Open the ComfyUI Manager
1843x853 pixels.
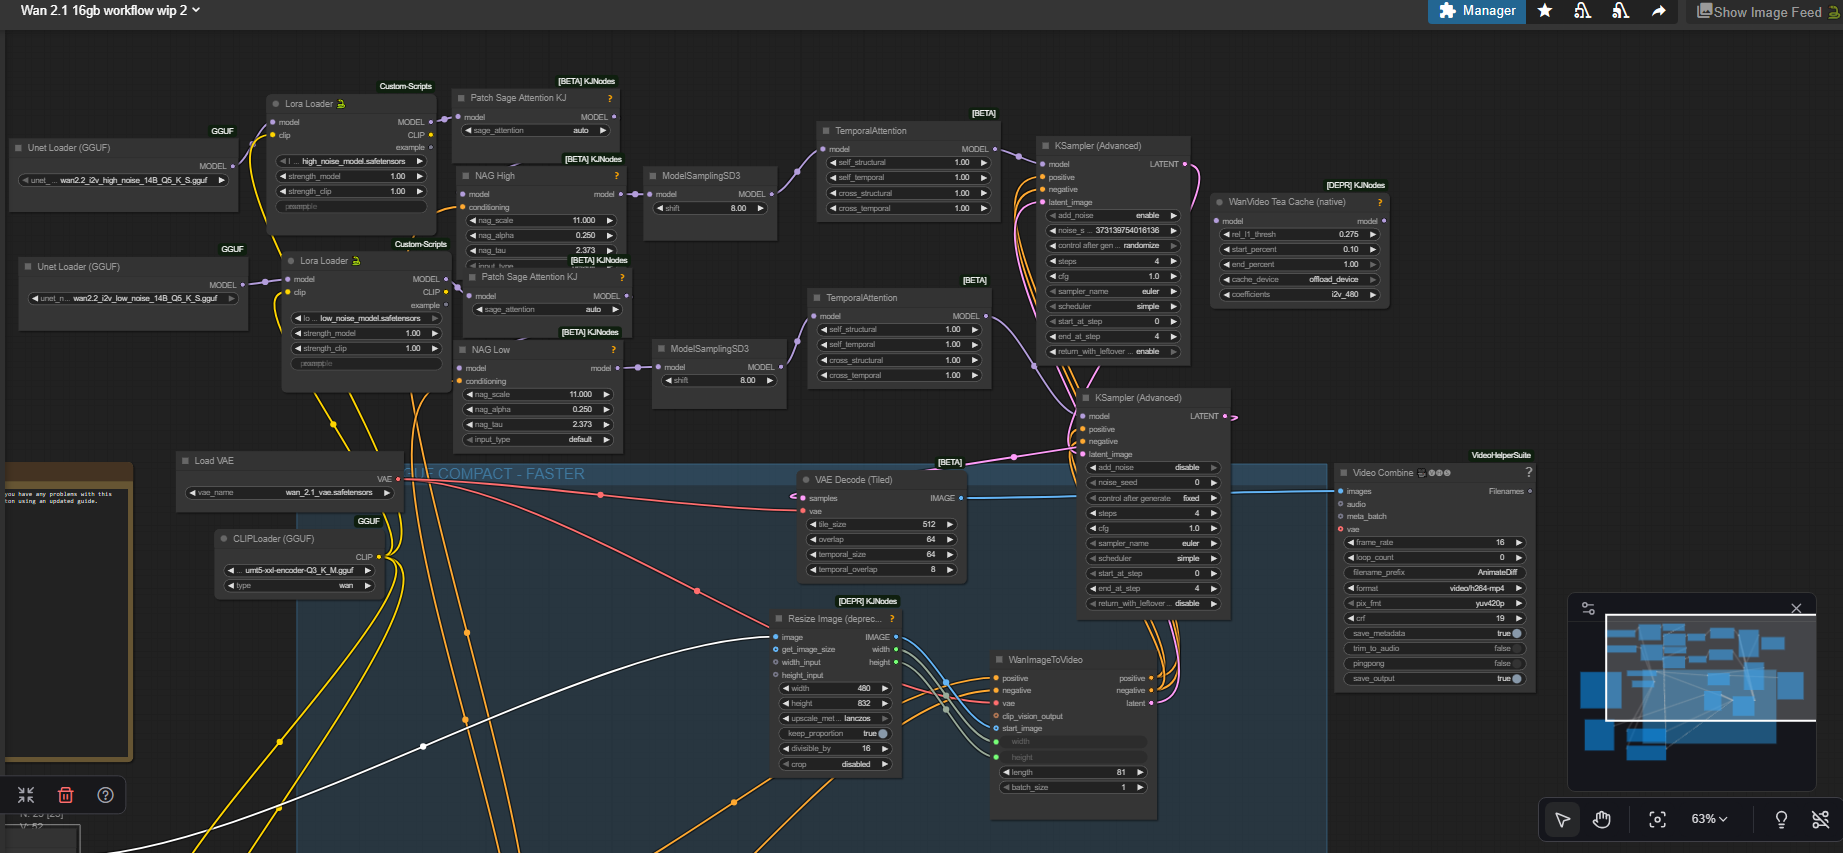tap(1477, 11)
